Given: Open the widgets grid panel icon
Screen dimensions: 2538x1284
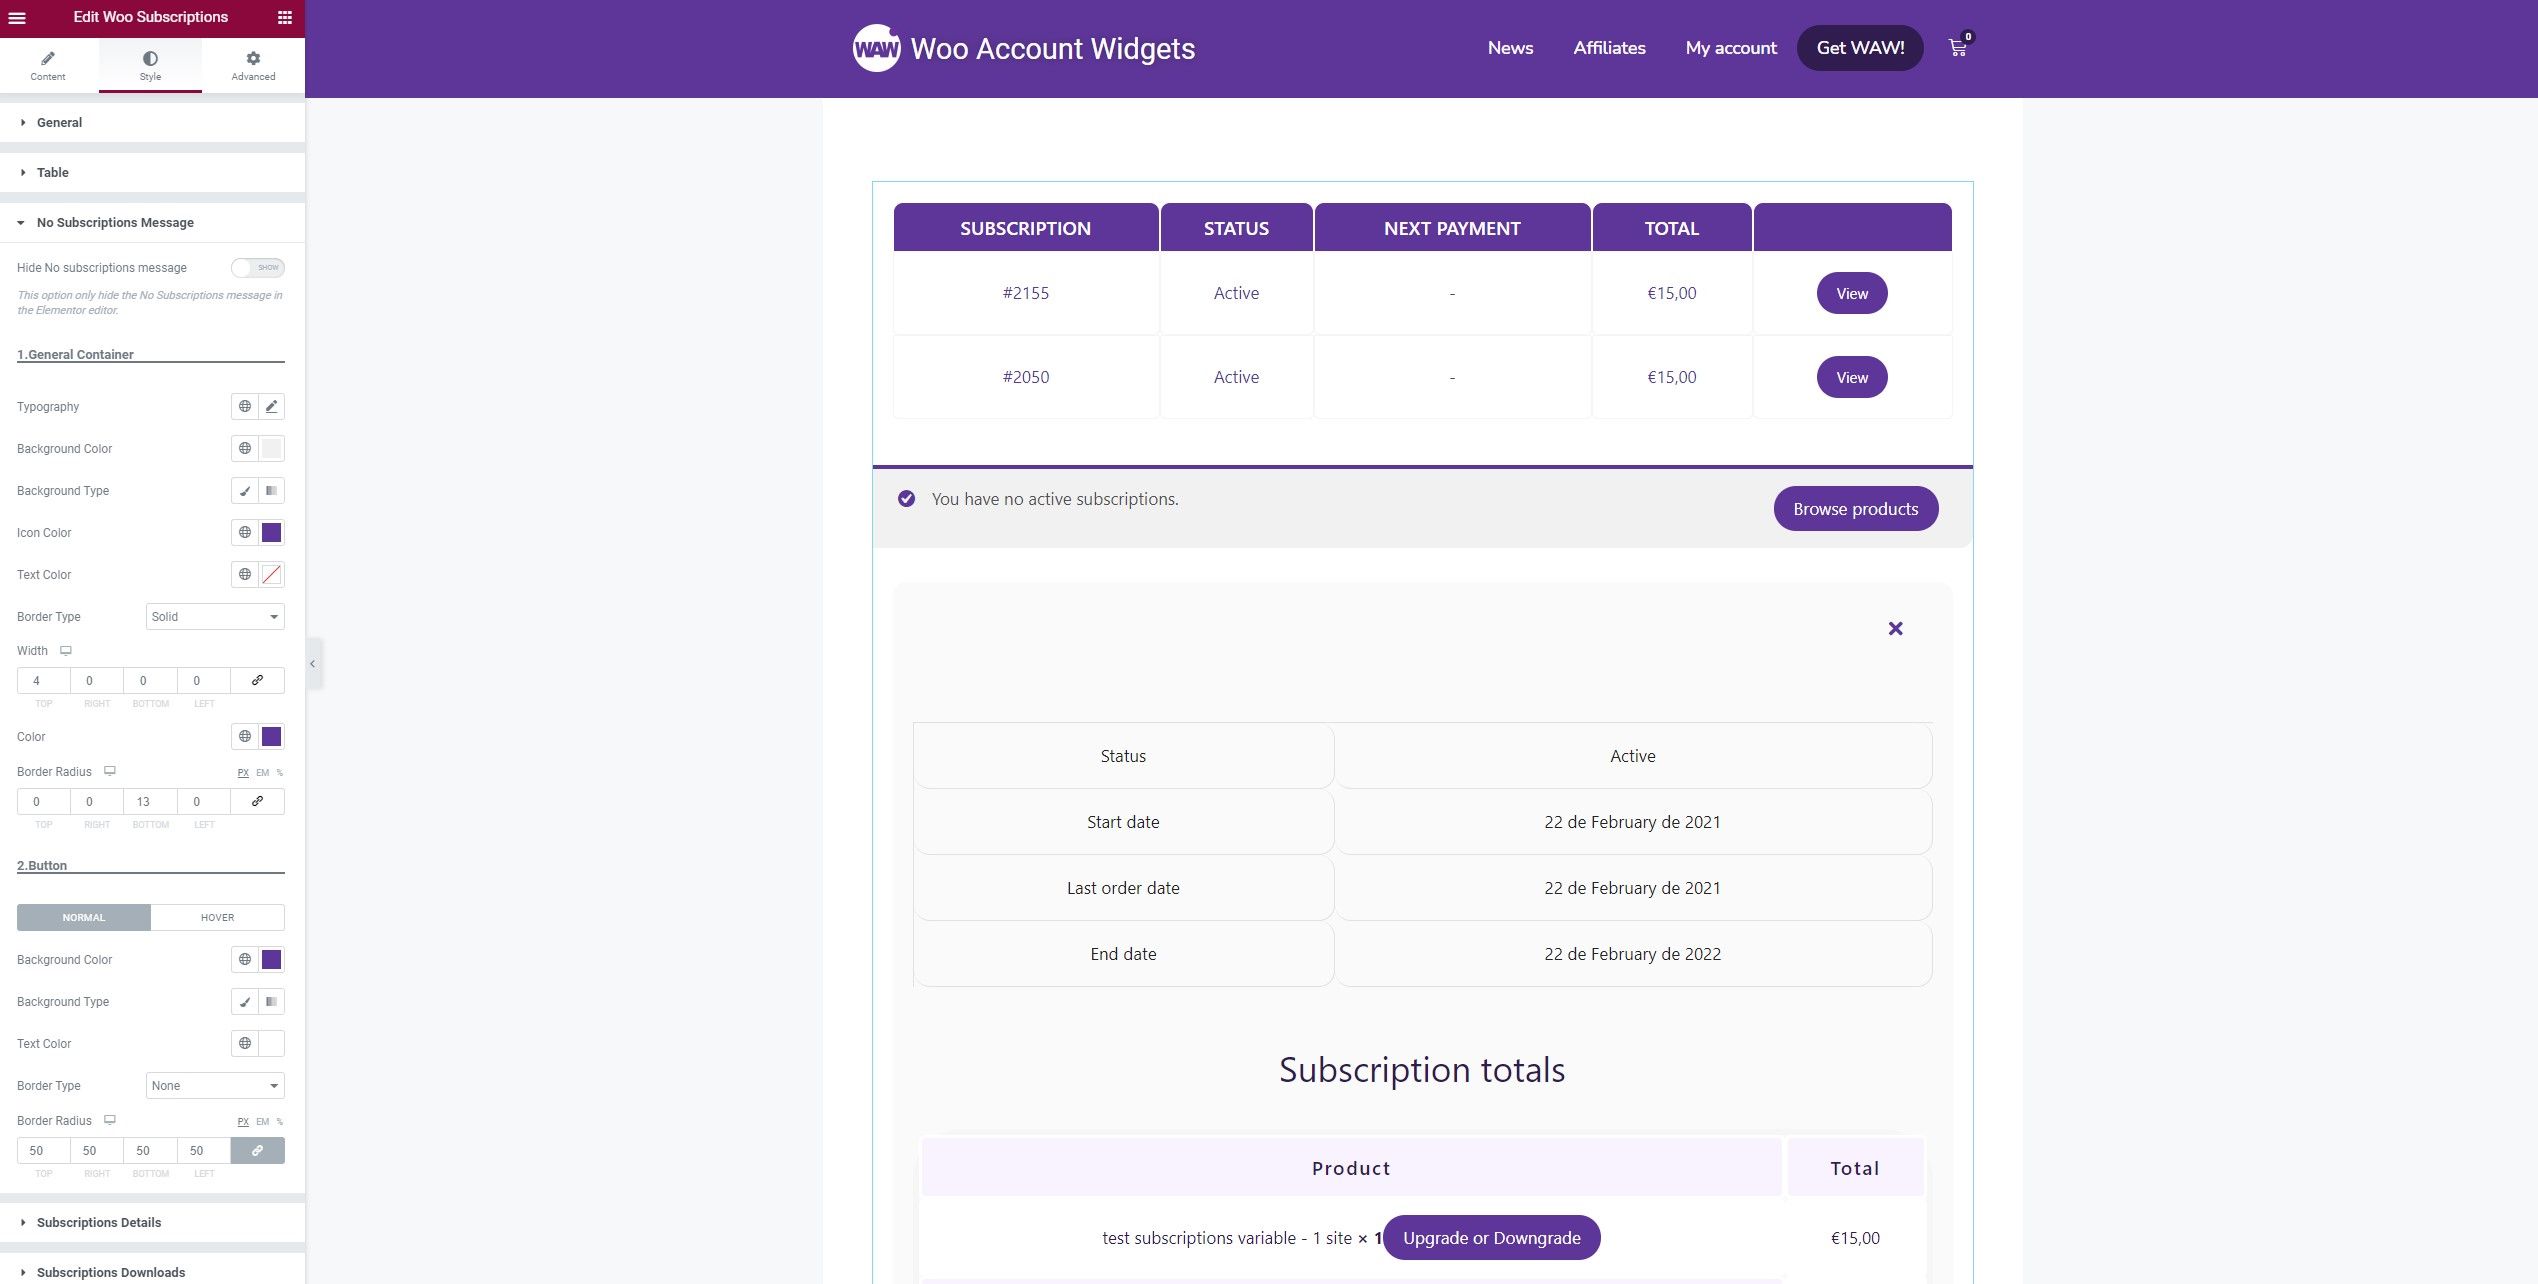Looking at the screenshot, I should click(x=285, y=17).
